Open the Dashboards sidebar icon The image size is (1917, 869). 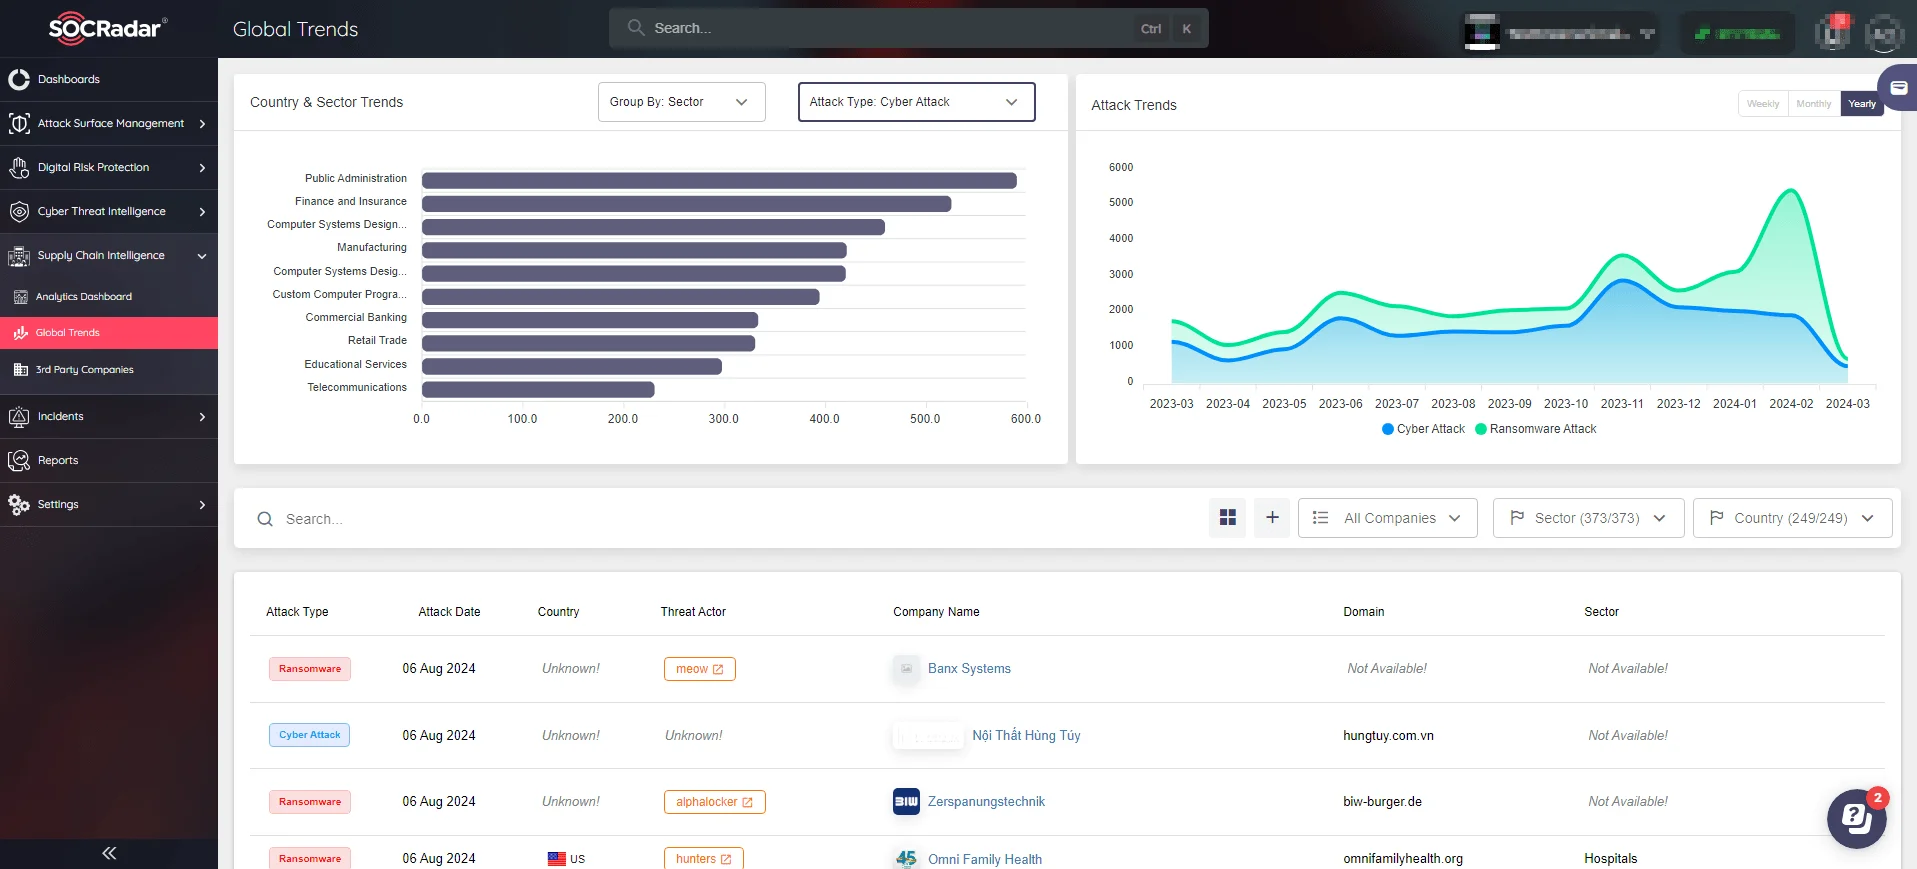19,79
